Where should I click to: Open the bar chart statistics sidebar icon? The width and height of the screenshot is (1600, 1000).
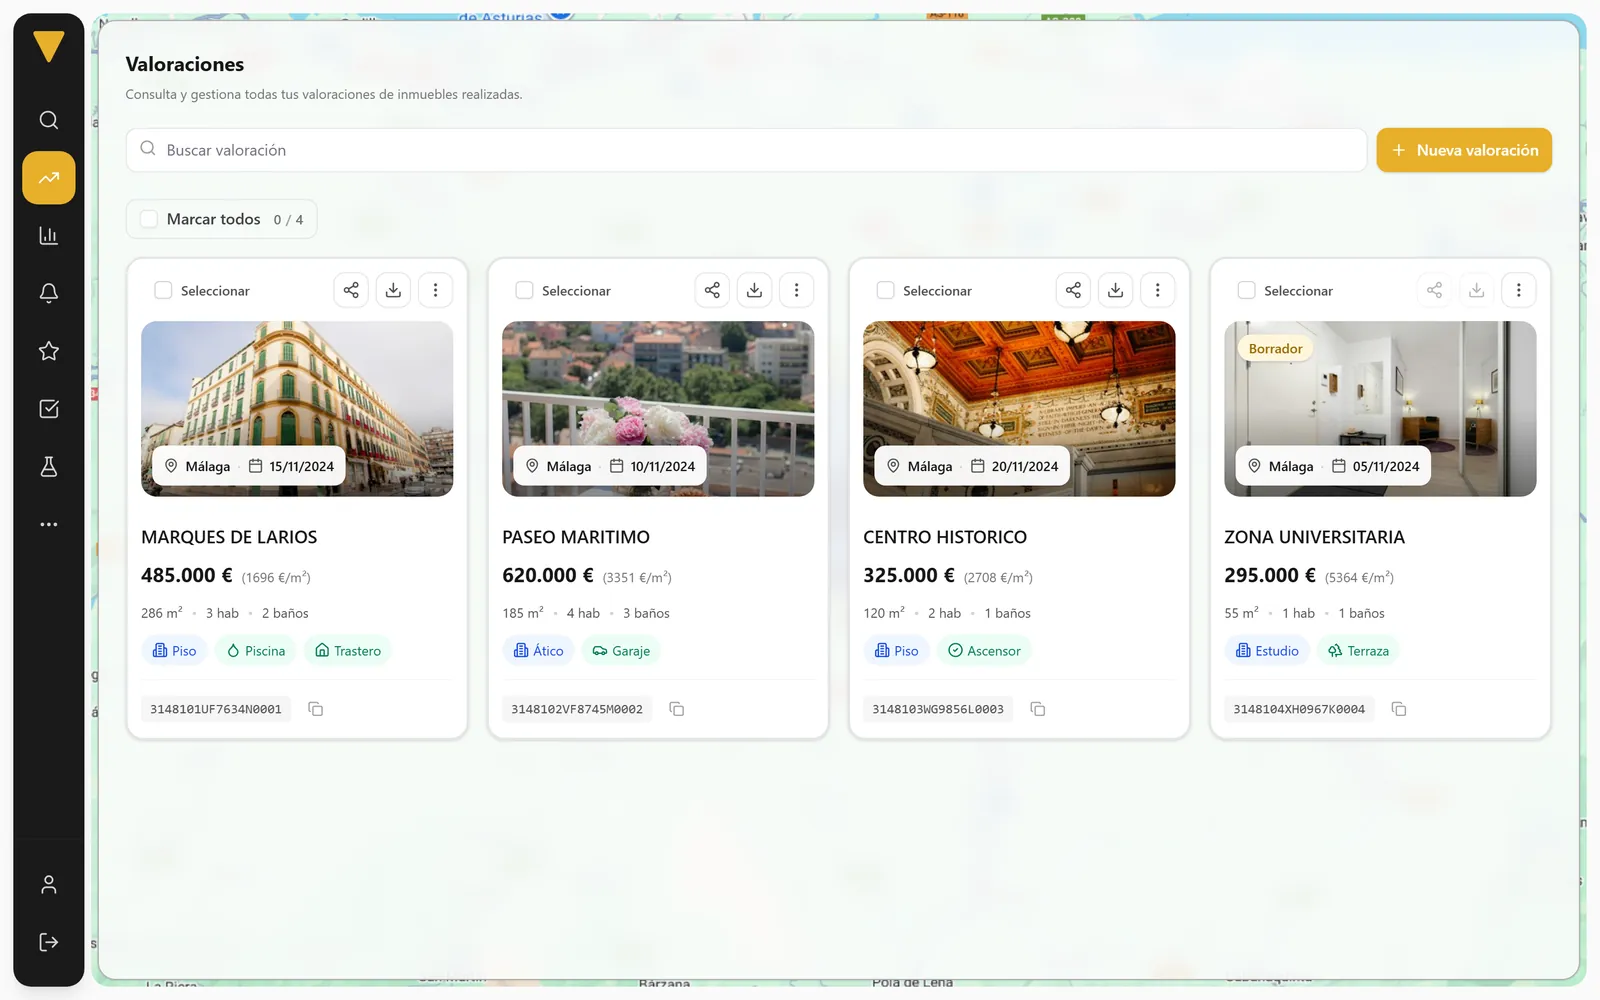click(48, 236)
